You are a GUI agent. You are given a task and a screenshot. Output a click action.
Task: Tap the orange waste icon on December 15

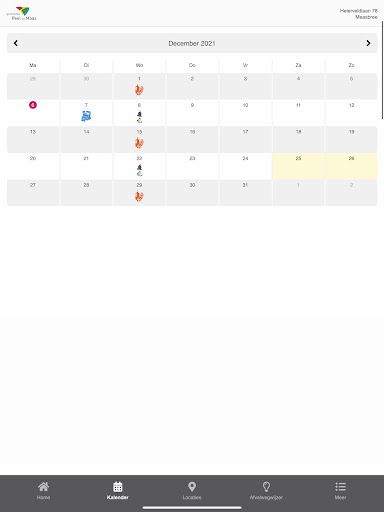[x=139, y=143]
